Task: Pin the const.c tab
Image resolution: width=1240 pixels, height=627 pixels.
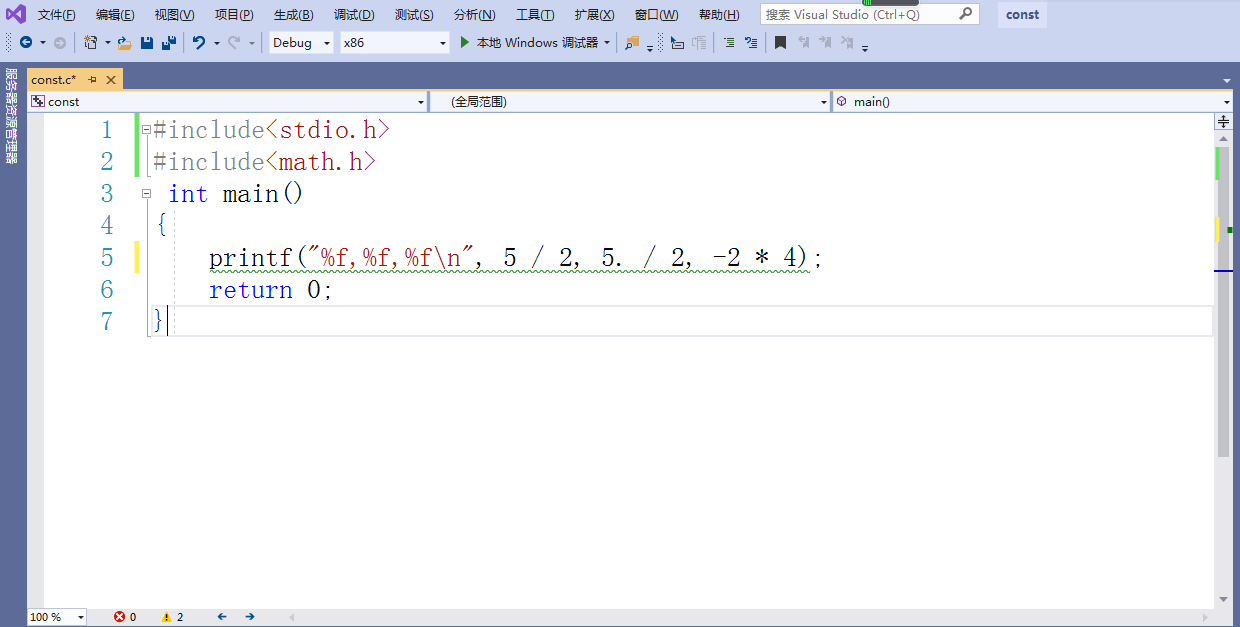Action: (92, 80)
